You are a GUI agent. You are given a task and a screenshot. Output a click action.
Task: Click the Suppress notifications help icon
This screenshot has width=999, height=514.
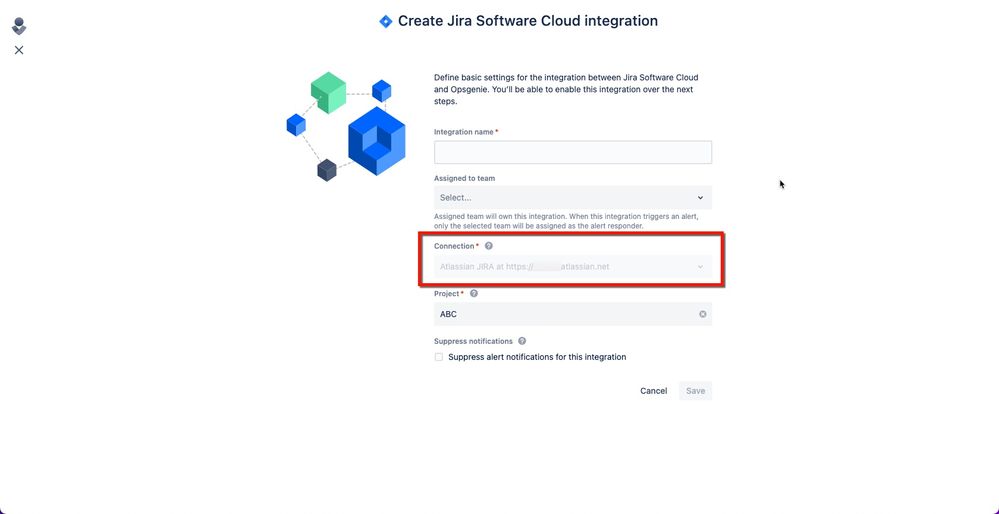[x=522, y=341]
